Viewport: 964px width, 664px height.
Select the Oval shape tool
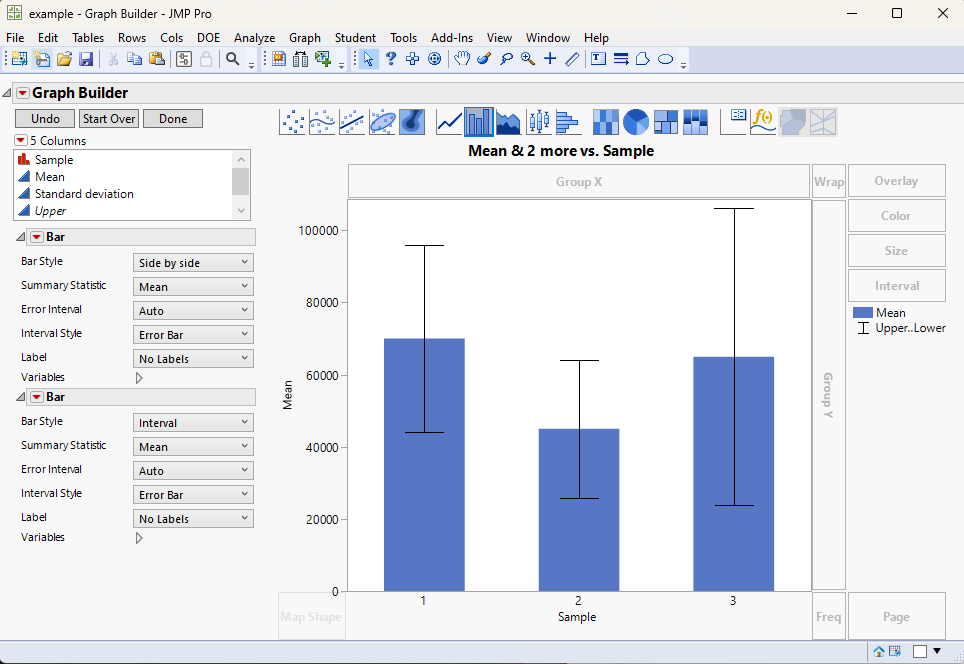[665, 59]
